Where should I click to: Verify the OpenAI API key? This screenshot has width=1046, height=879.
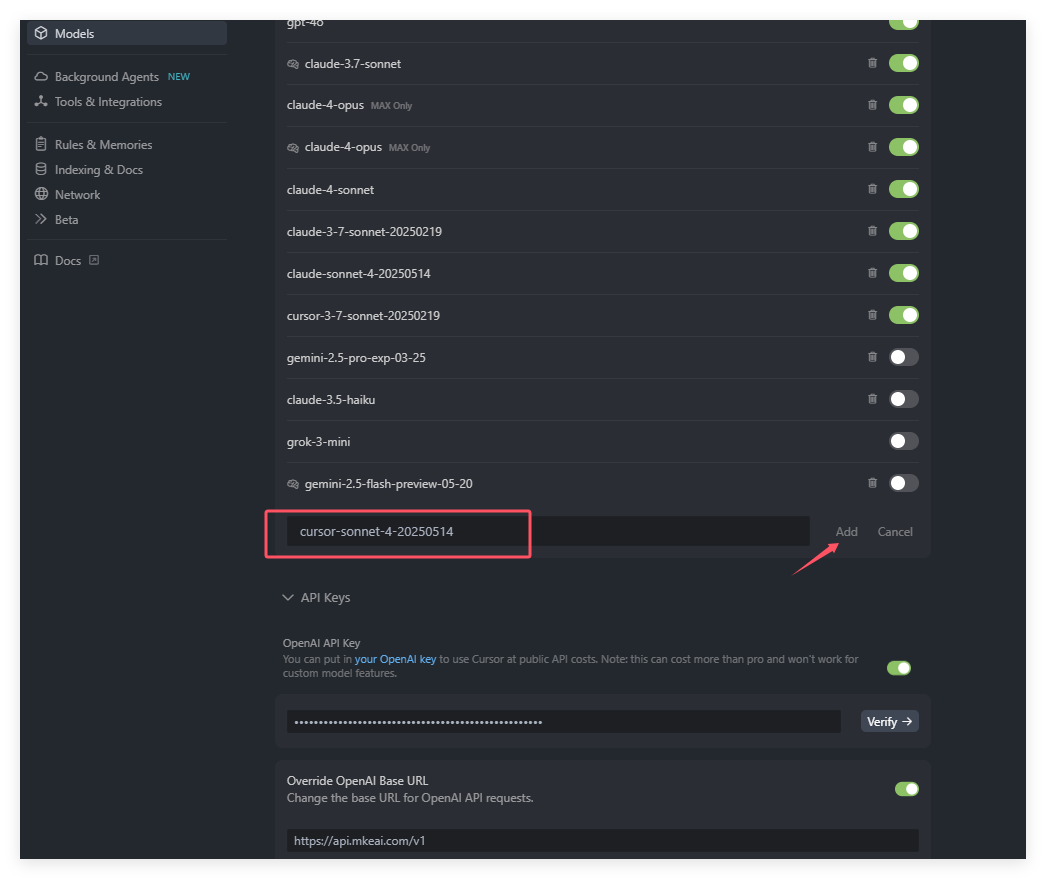point(889,722)
